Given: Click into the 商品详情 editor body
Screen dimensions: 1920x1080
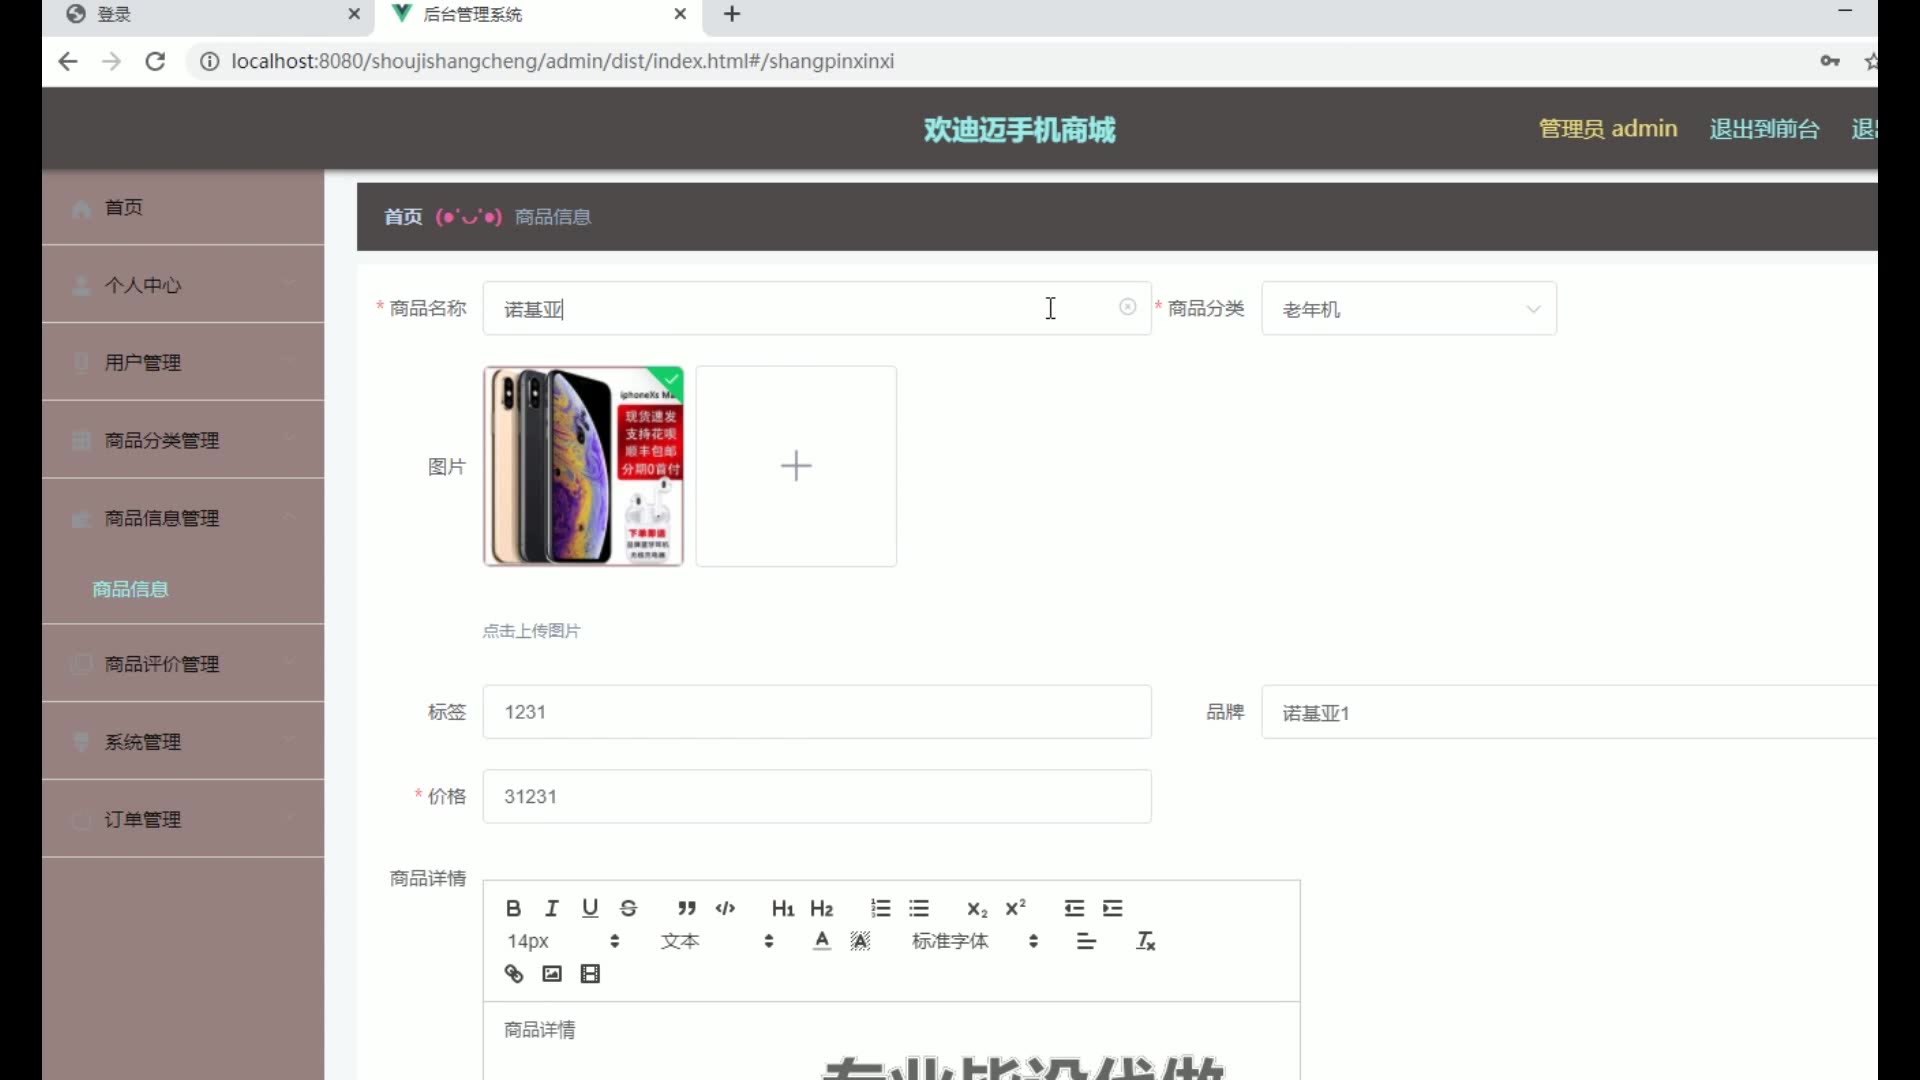Looking at the screenshot, I should pos(891,1040).
